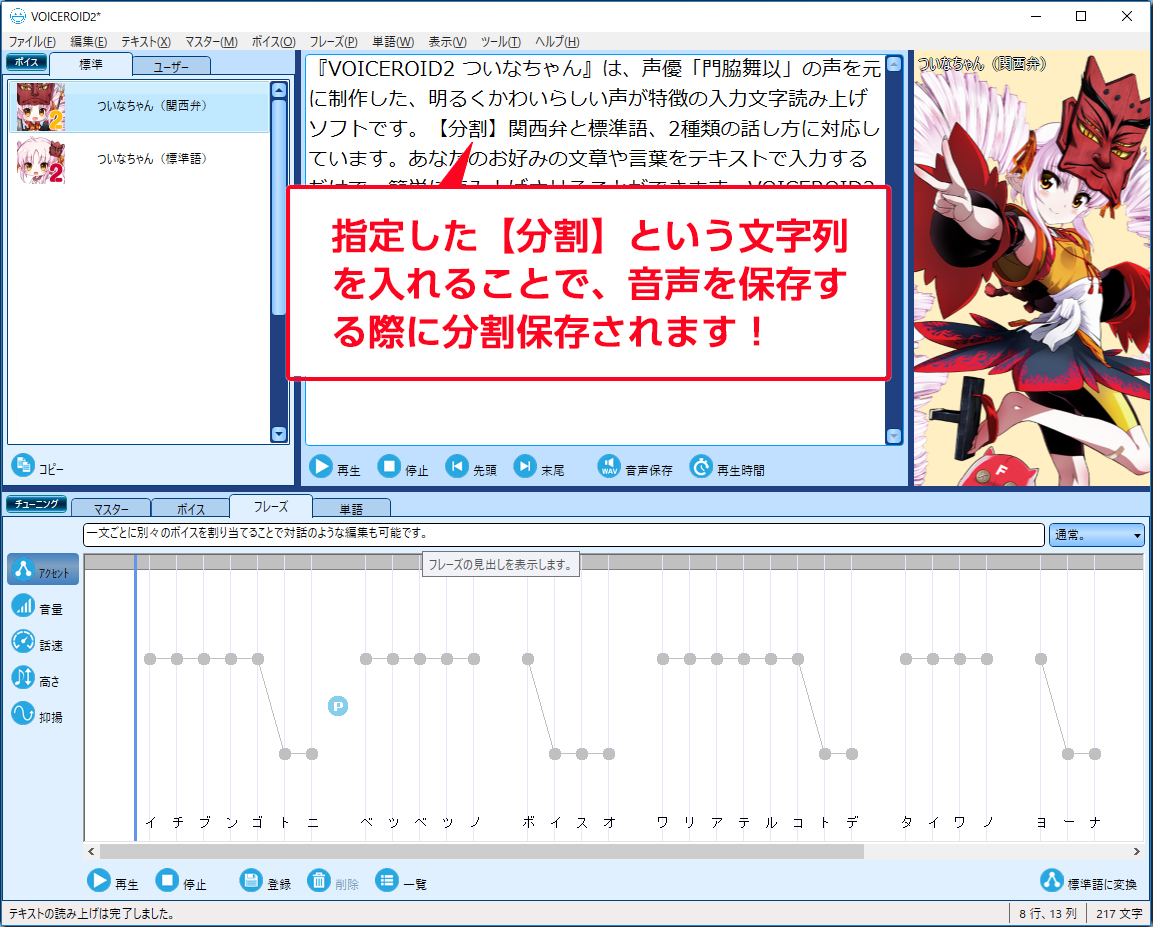Screen dimensions: 1153x927
Task: Open the 単語(W) menu
Action: point(393,42)
